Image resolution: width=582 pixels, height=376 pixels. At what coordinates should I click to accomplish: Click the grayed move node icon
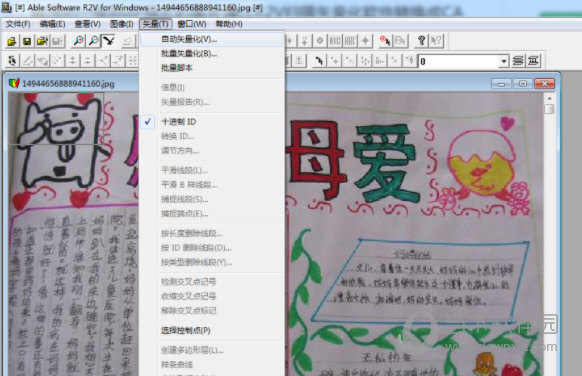point(365,61)
